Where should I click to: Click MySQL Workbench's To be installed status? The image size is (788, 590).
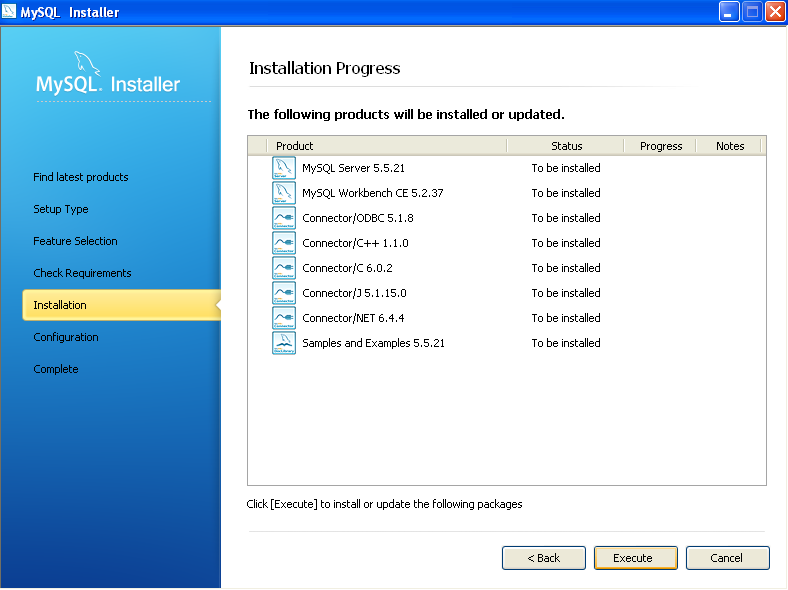(x=566, y=193)
